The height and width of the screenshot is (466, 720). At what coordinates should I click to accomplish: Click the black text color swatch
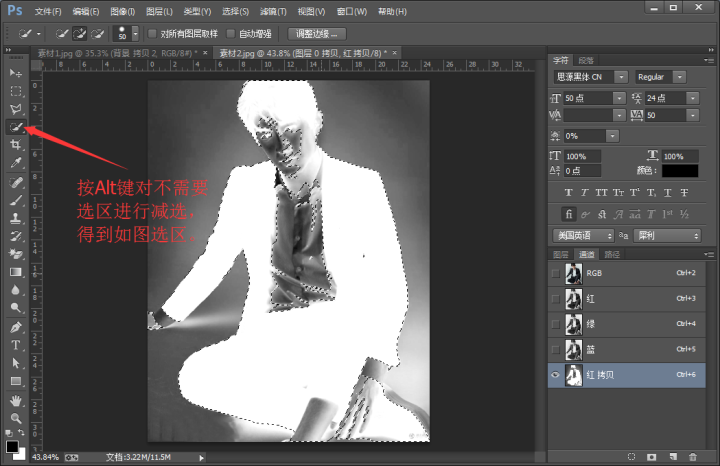pyautogui.click(x=680, y=170)
